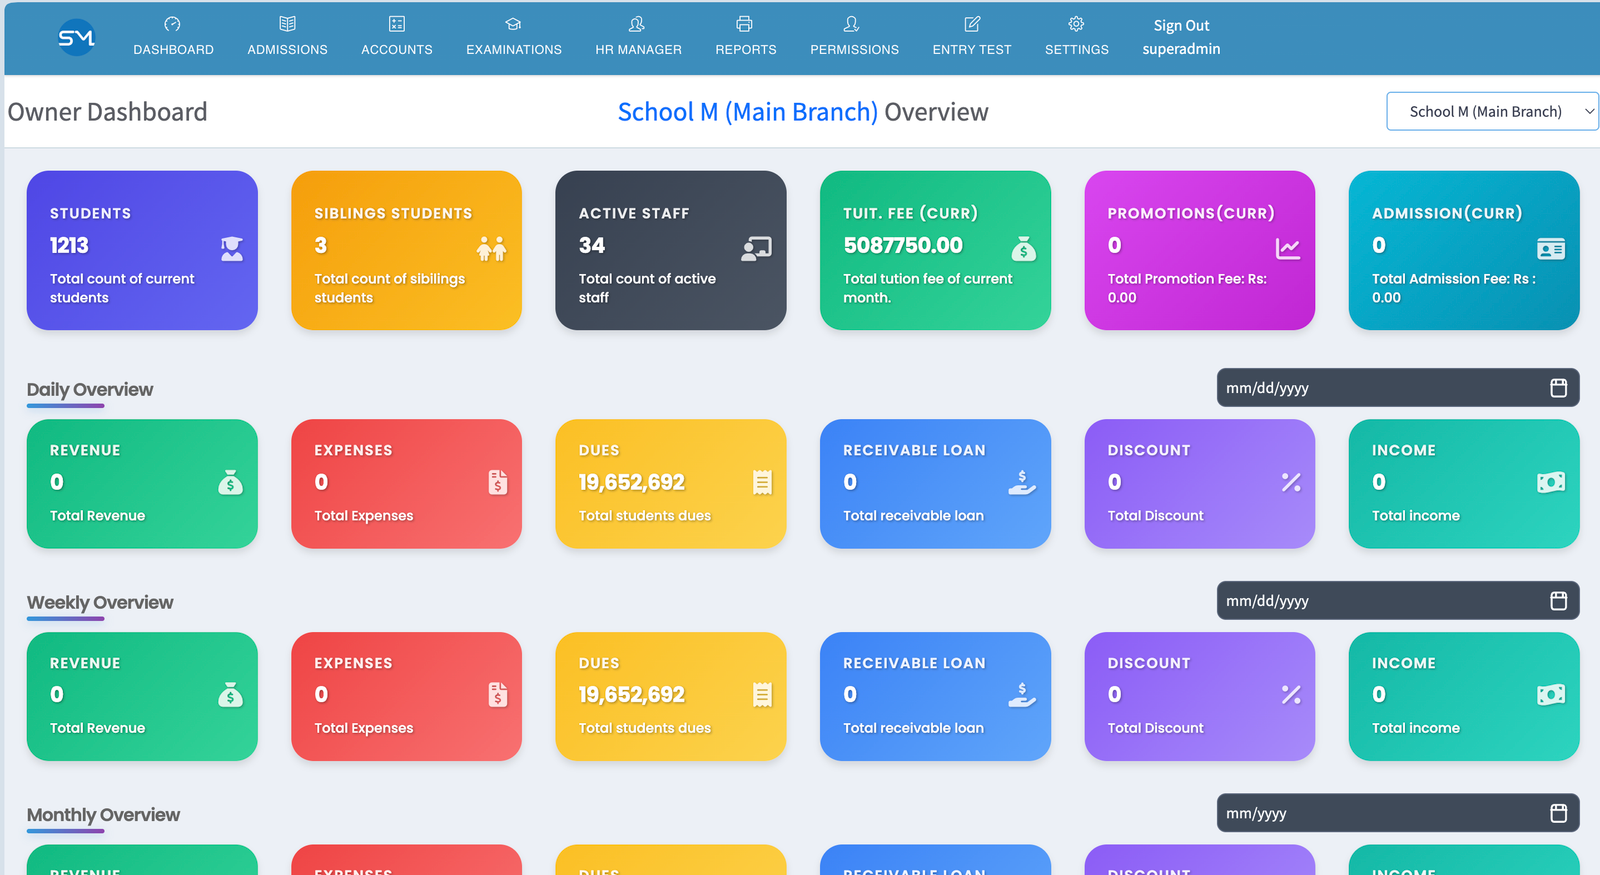
Task: Open the Dashboard menu
Action: pos(173,37)
